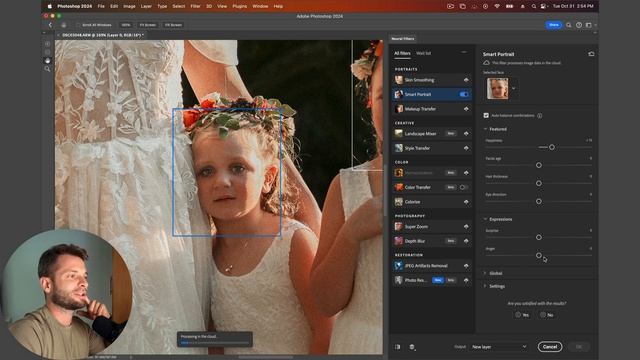Click the Fit Screen button
640x360 pixels.
[x=148, y=25]
